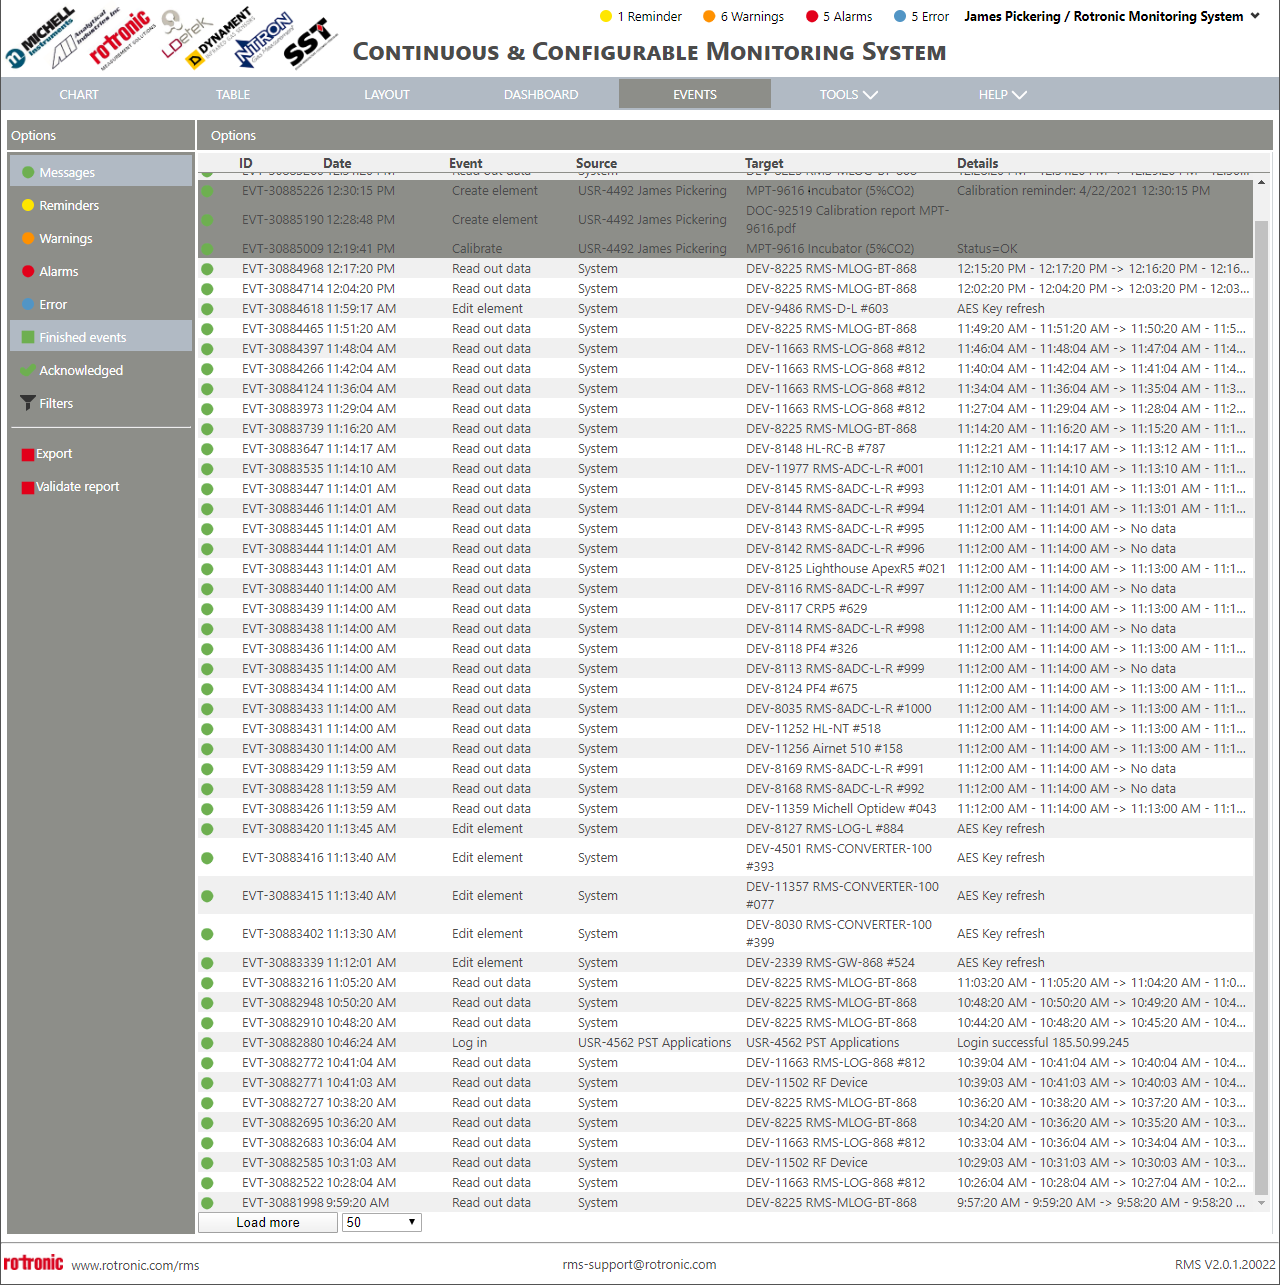Expand the Tools menu dropdown

tap(848, 94)
